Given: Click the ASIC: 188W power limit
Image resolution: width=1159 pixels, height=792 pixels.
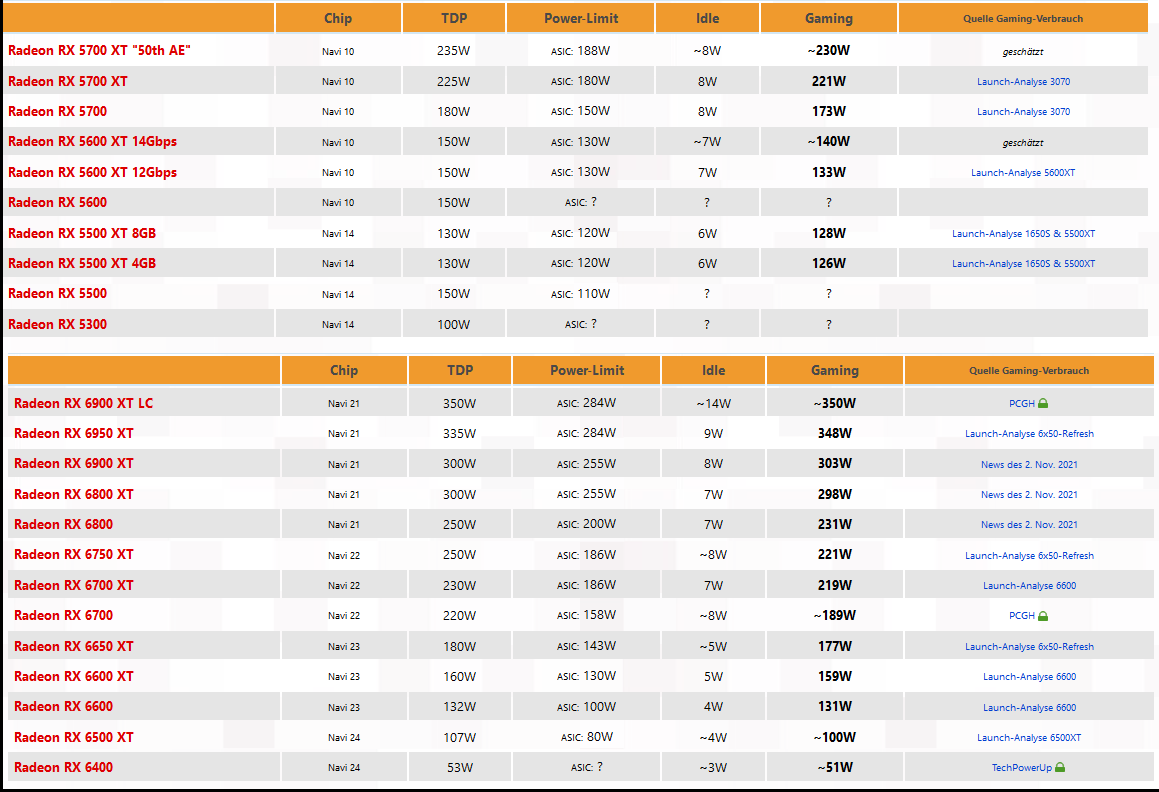Looking at the screenshot, I should [x=580, y=51].
